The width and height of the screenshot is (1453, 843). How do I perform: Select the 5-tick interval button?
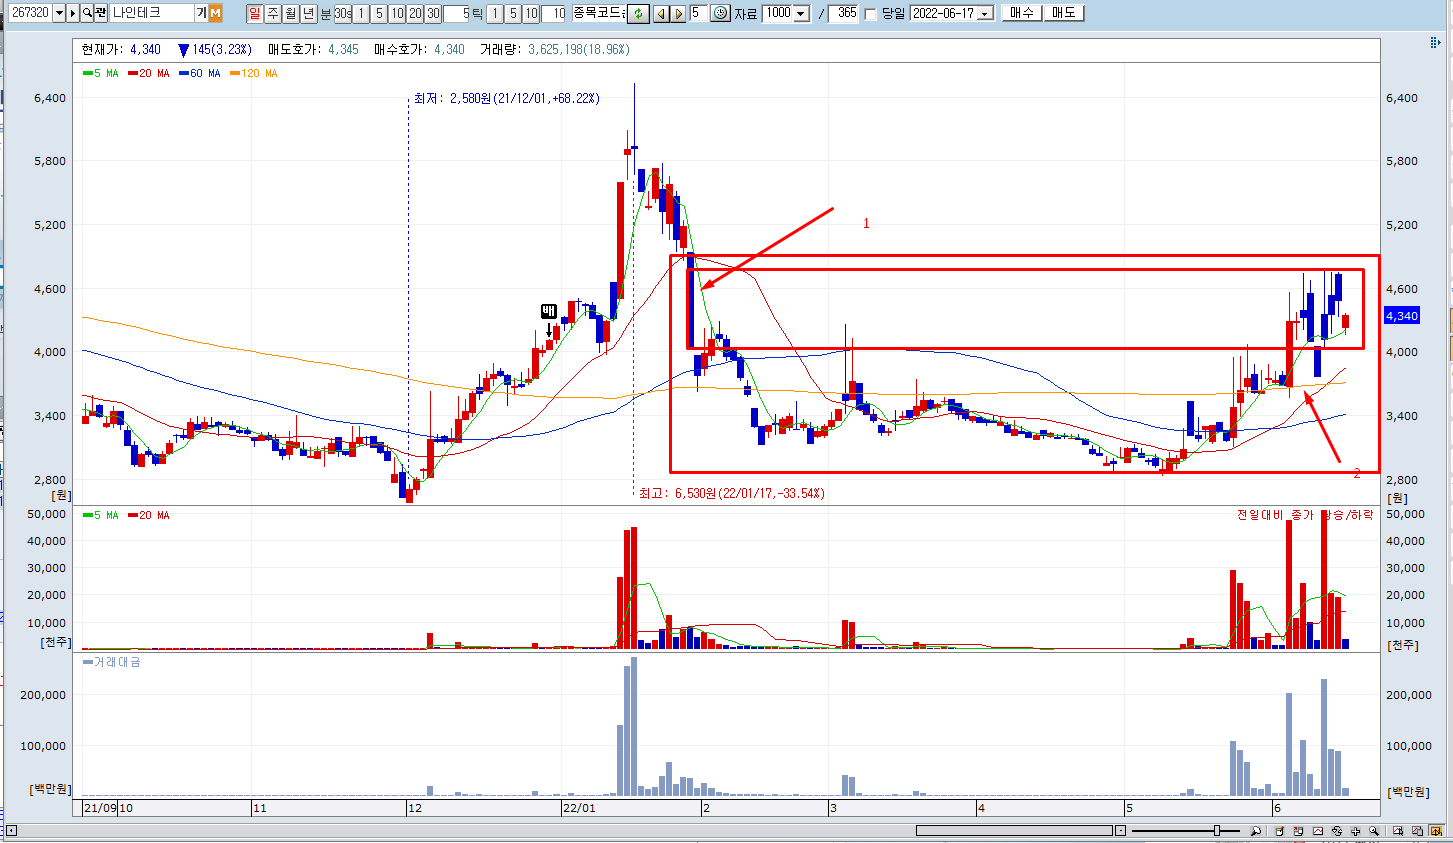tap(513, 13)
